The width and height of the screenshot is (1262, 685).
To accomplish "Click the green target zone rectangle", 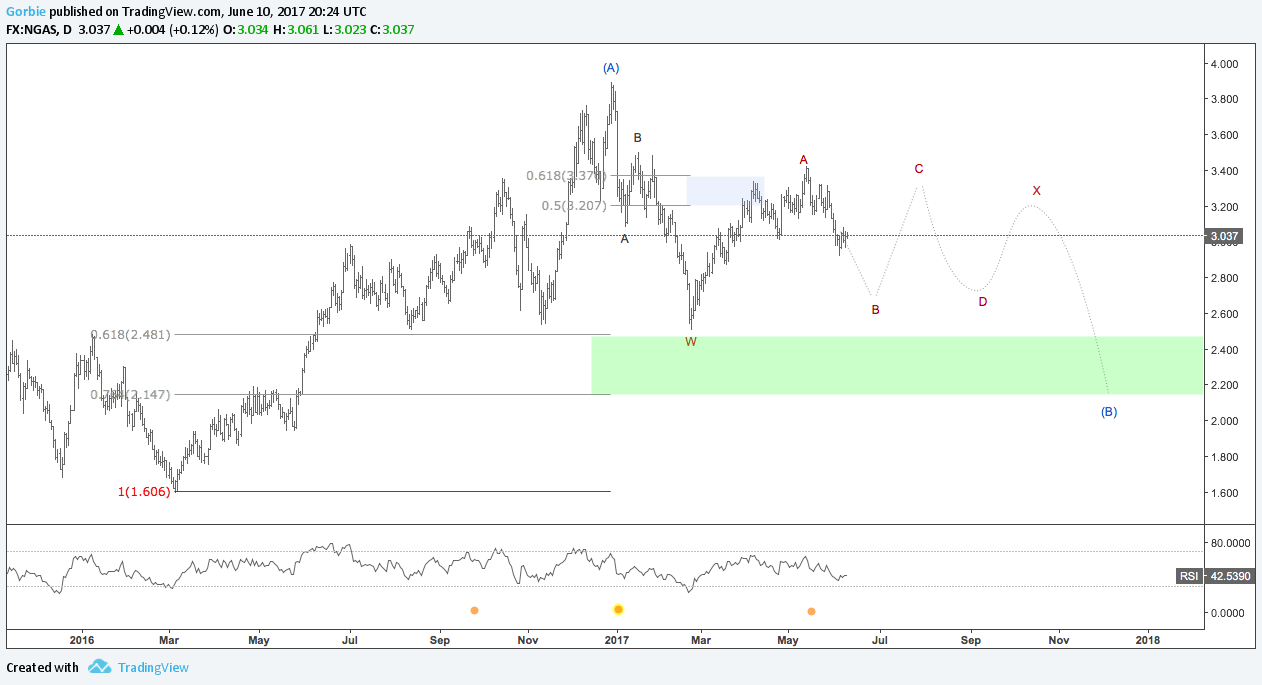I will (897, 365).
